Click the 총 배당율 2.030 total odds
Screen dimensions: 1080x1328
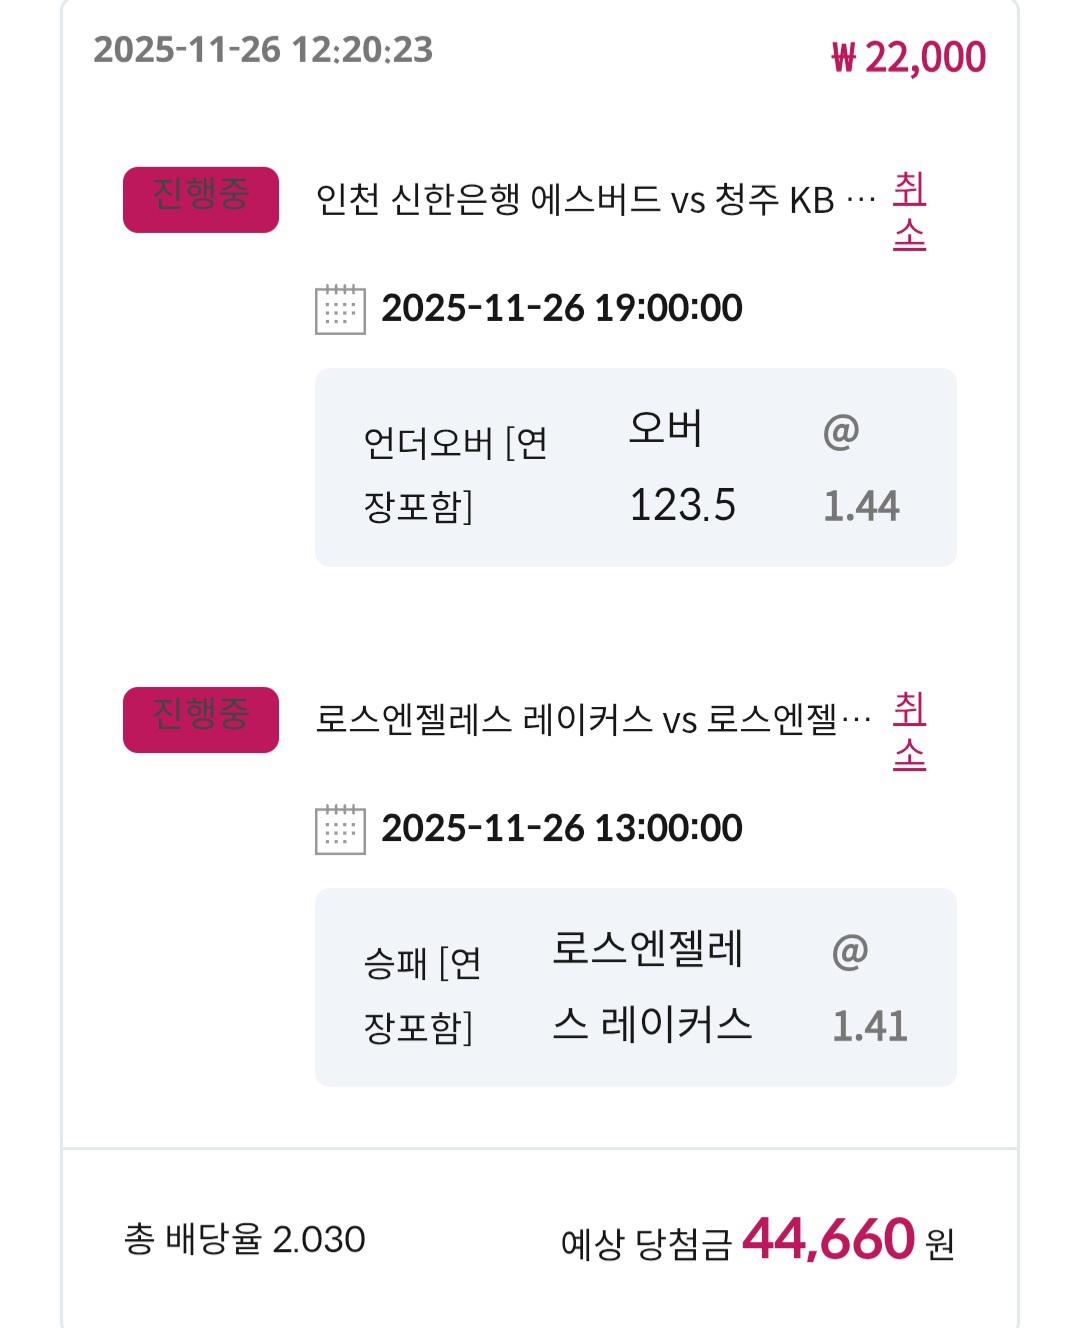[x=245, y=1240]
